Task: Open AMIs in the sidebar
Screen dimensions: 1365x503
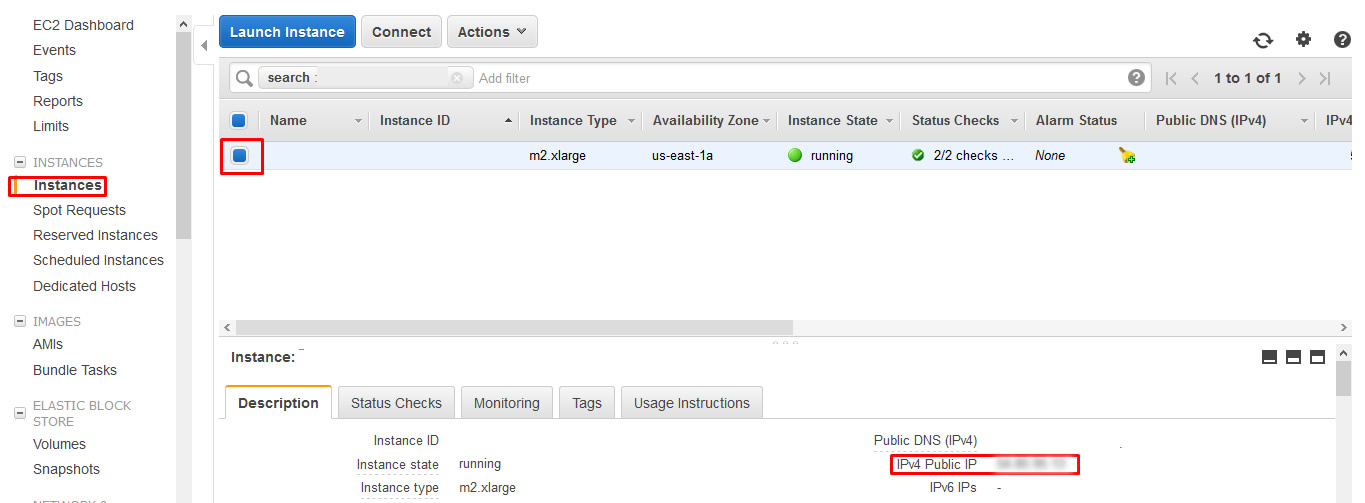Action: (x=48, y=344)
